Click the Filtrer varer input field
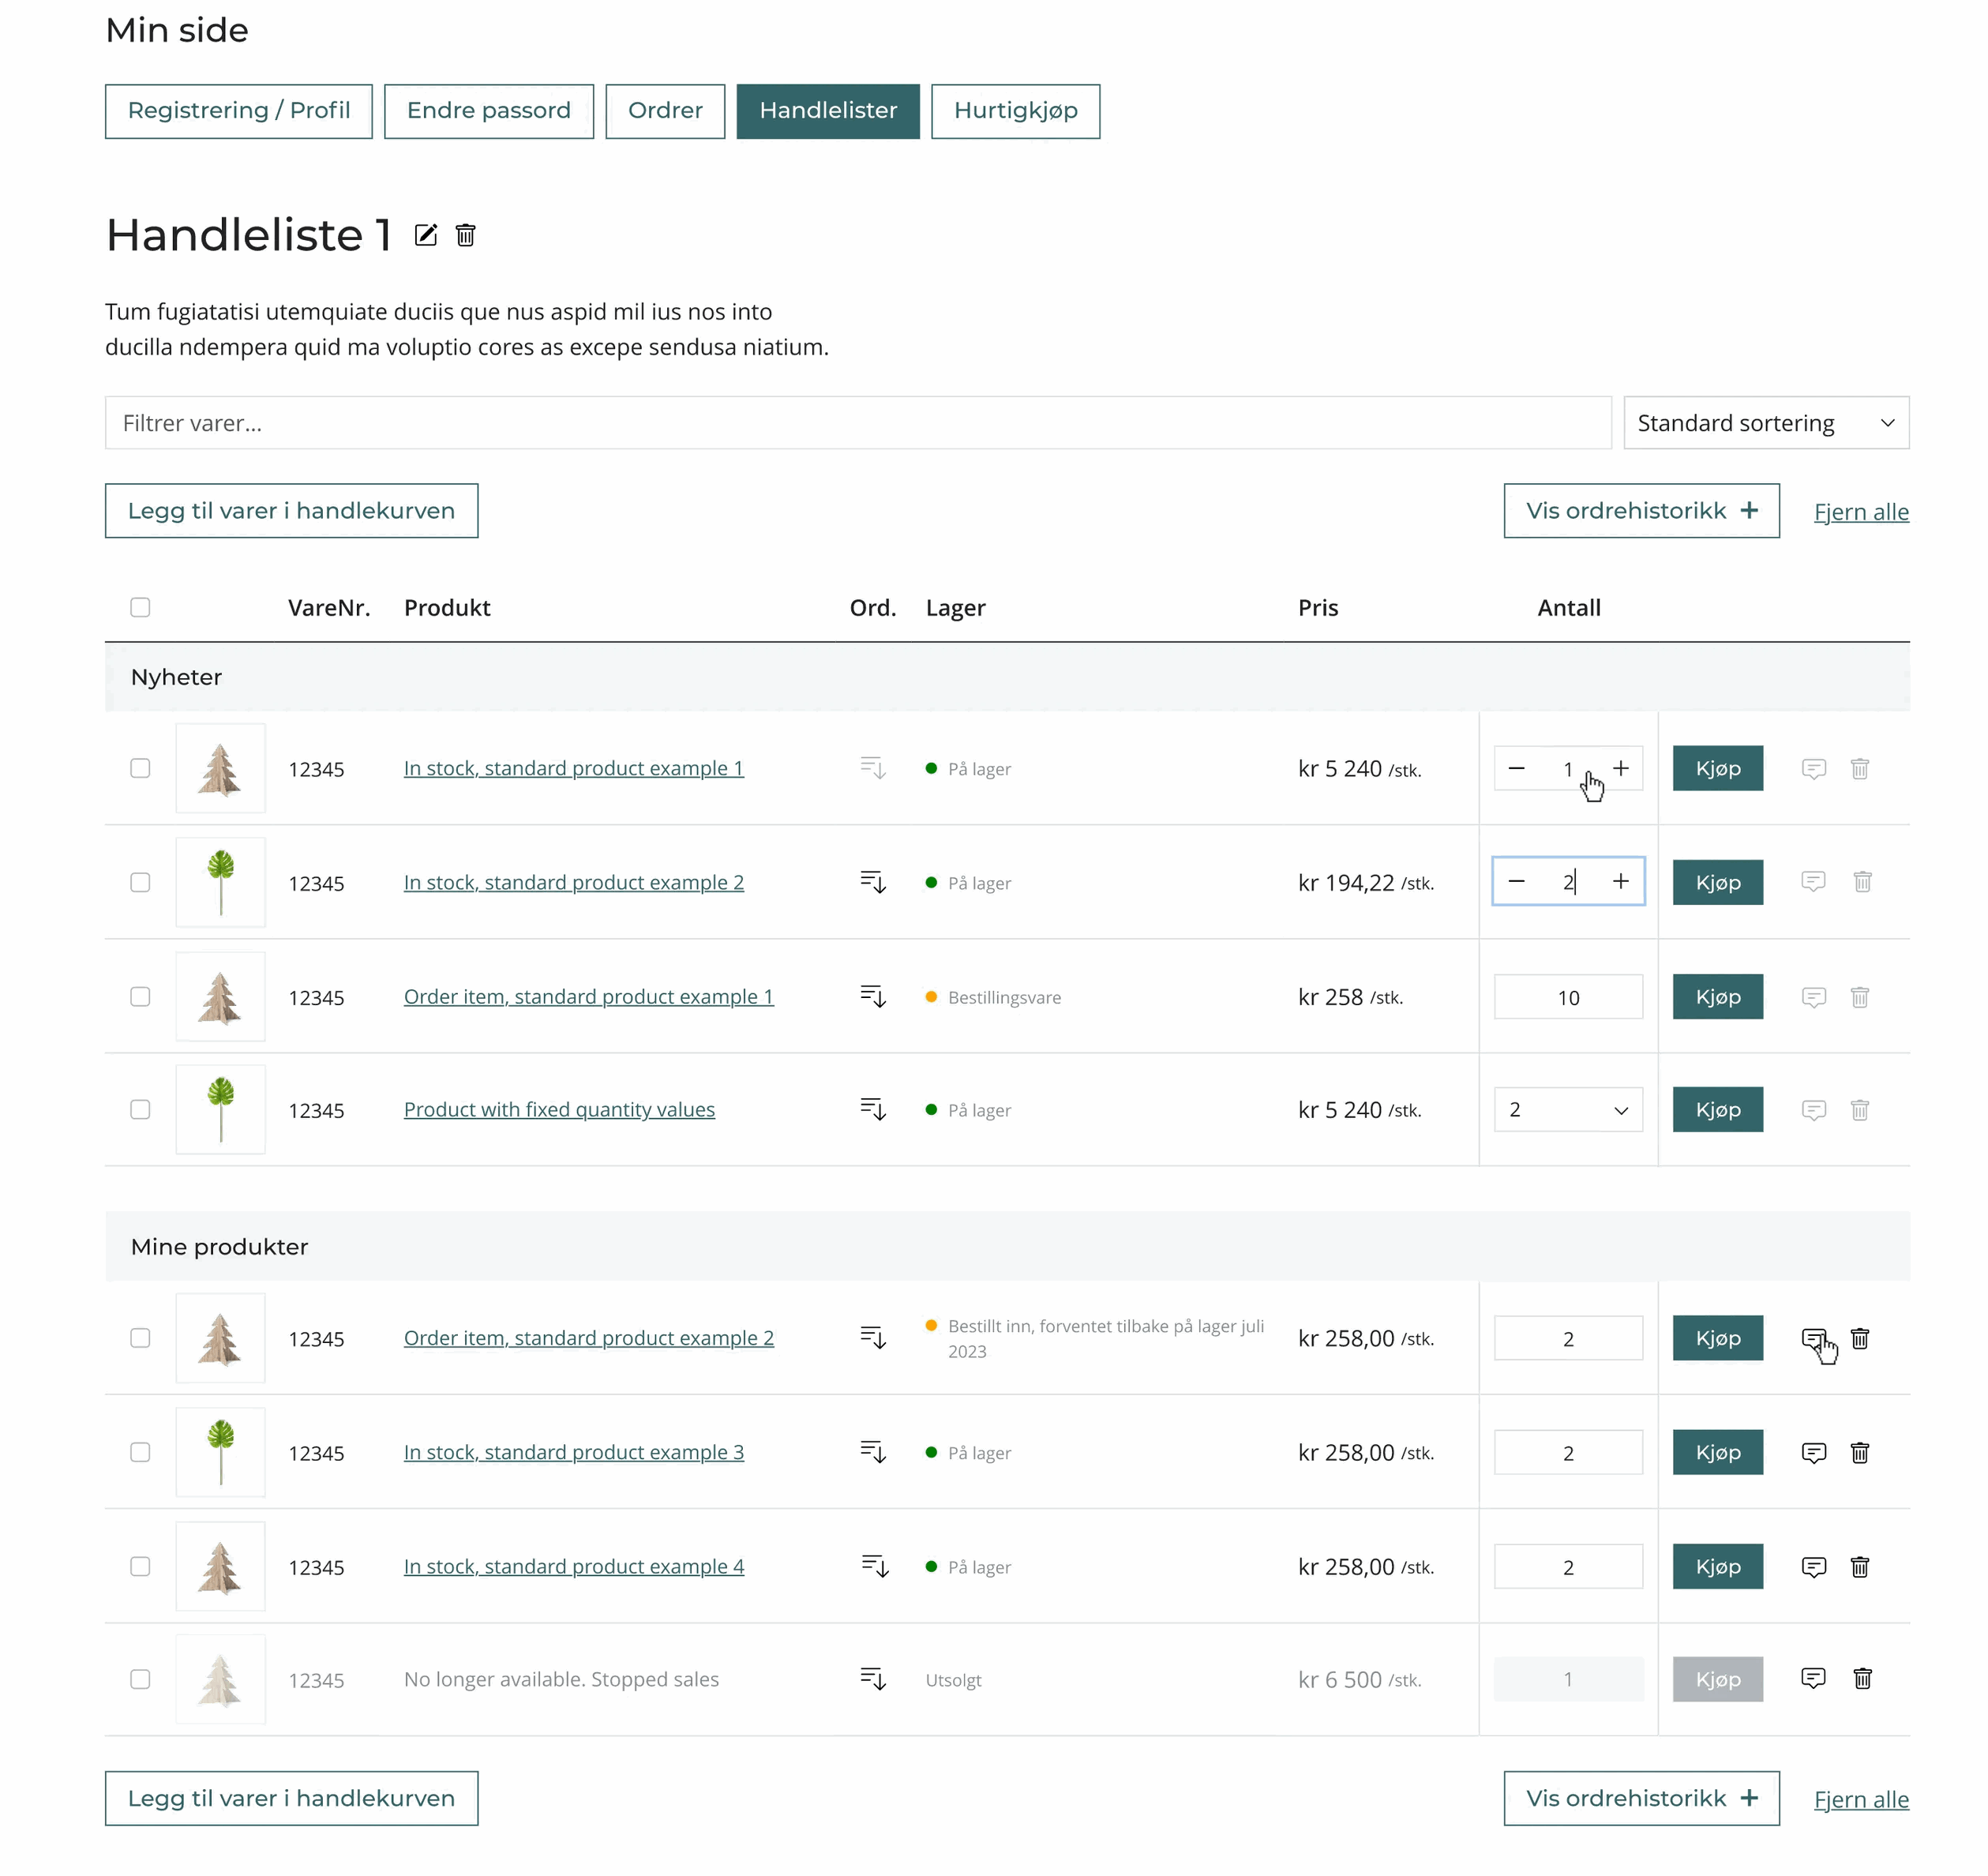Image resolution: width=1988 pixels, height=1876 pixels. point(857,423)
